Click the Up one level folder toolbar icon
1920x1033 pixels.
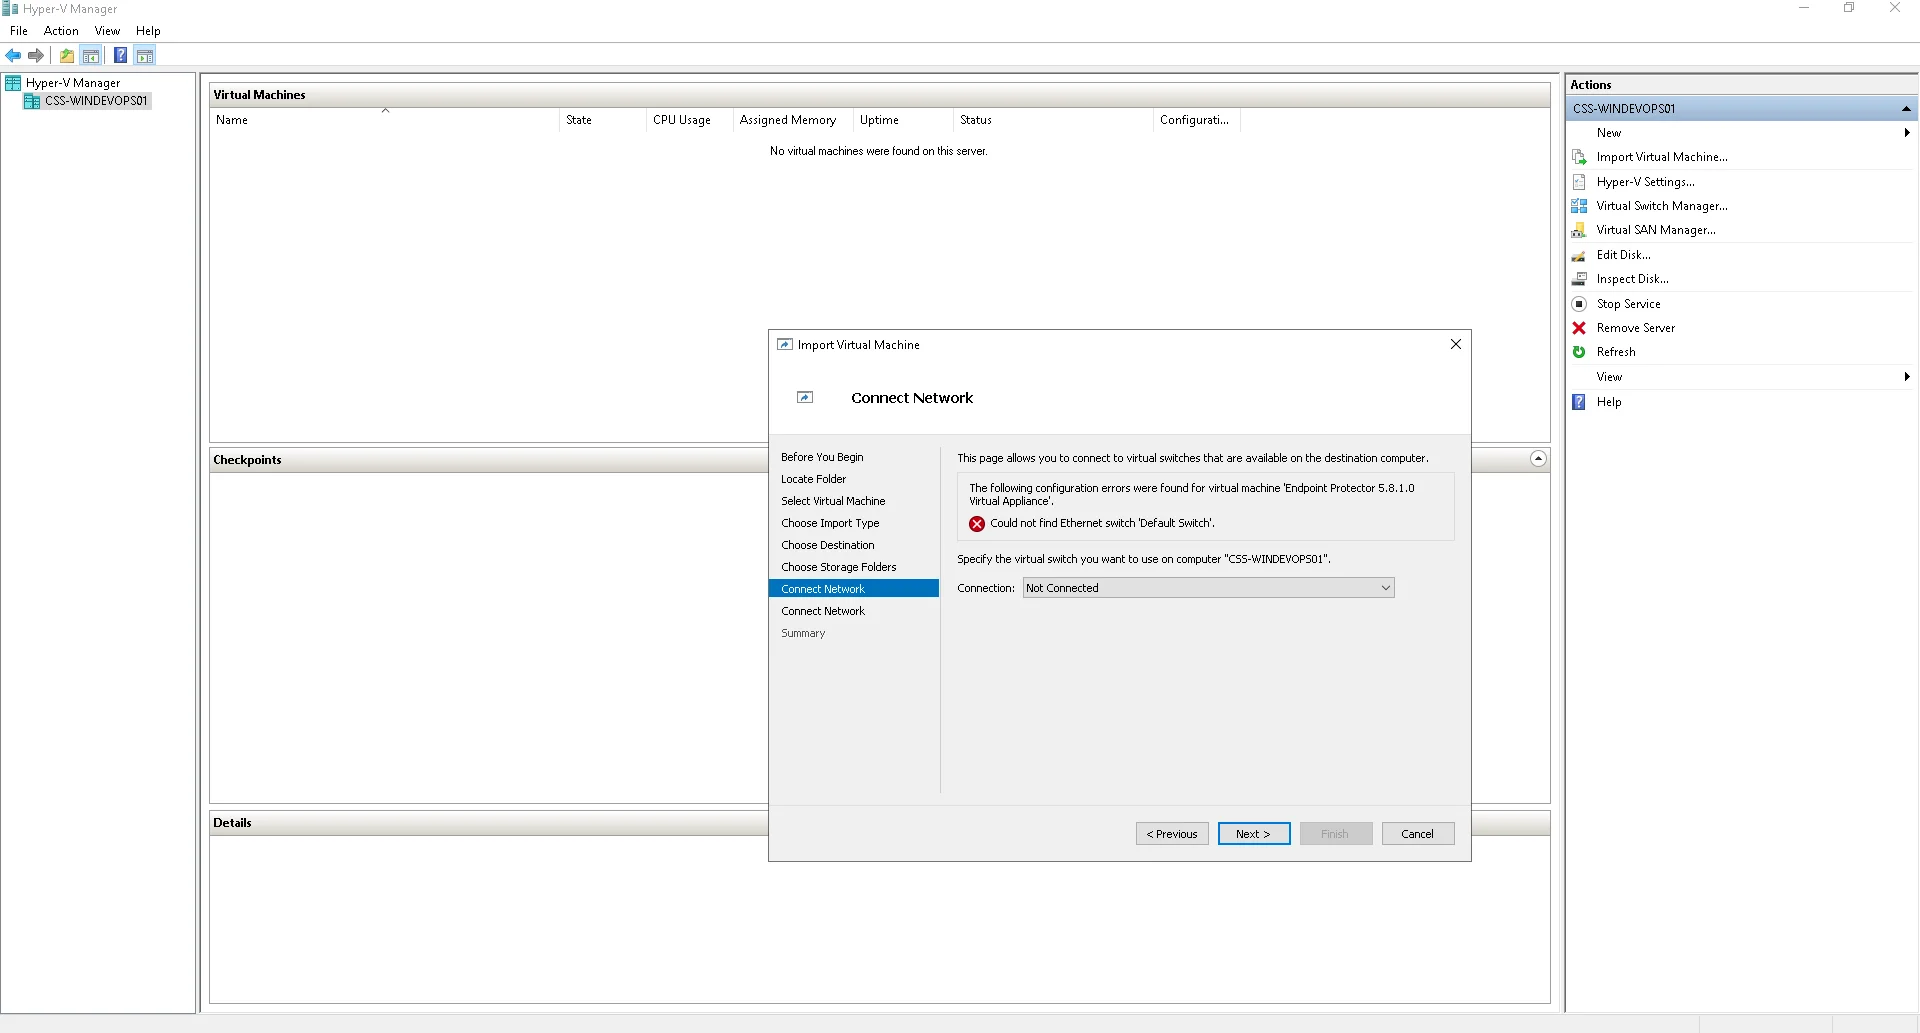coord(67,56)
